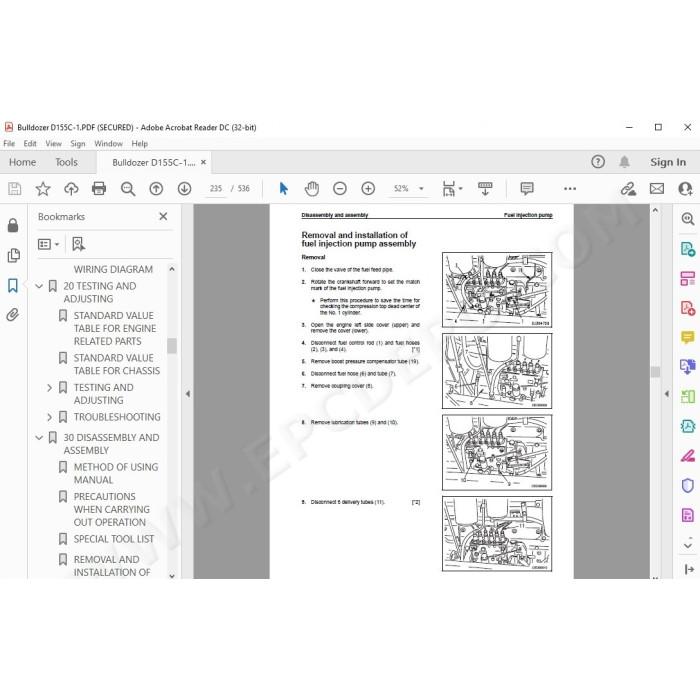Viewport: 700px width, 700px height.
Task: Click the document vertical scrollbar thumb
Action: coord(655,372)
